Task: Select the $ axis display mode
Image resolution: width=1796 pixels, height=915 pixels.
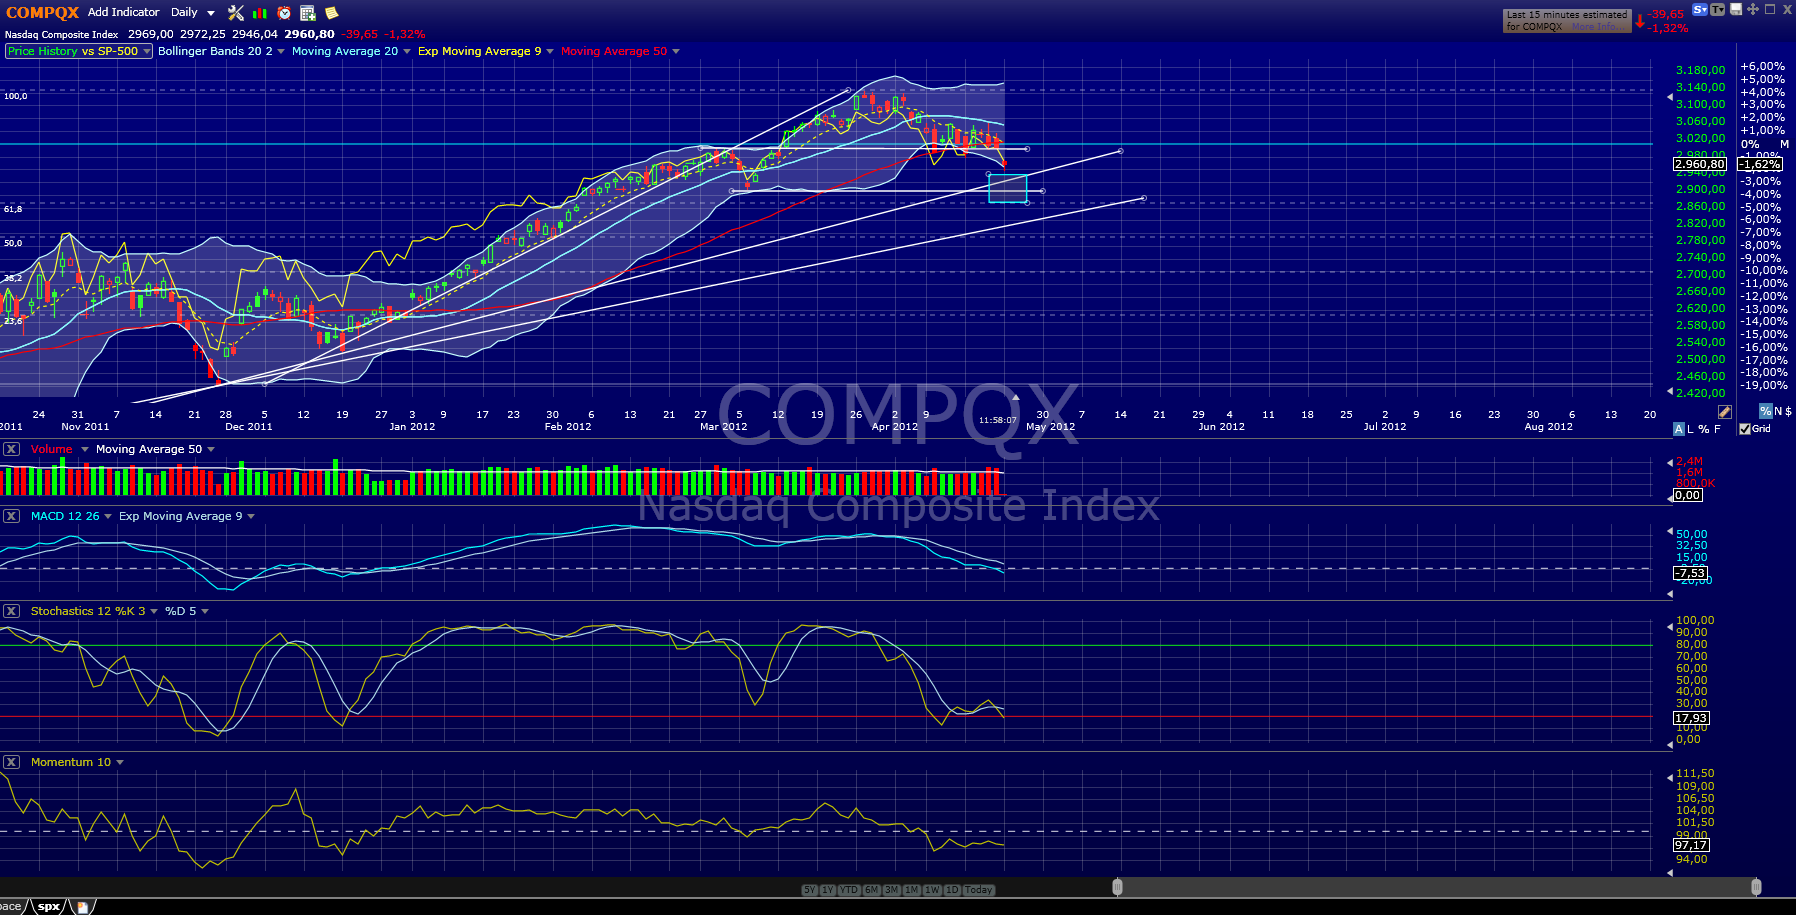Action: pos(1788,411)
